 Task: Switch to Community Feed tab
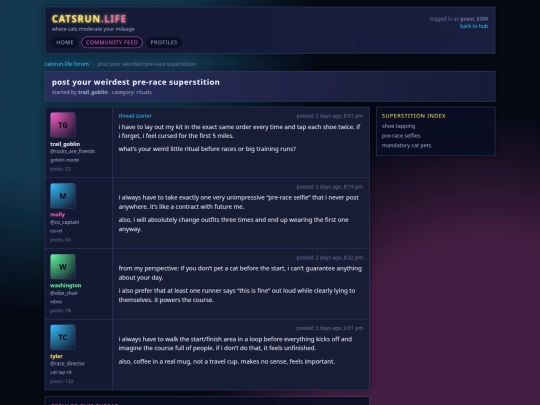point(112,42)
